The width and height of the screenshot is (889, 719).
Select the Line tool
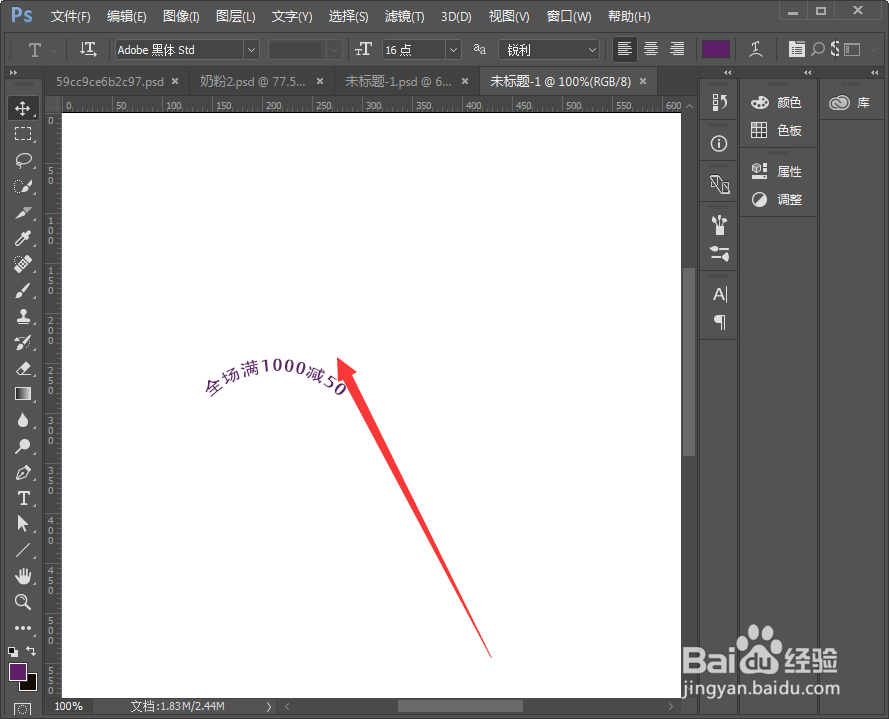point(23,549)
